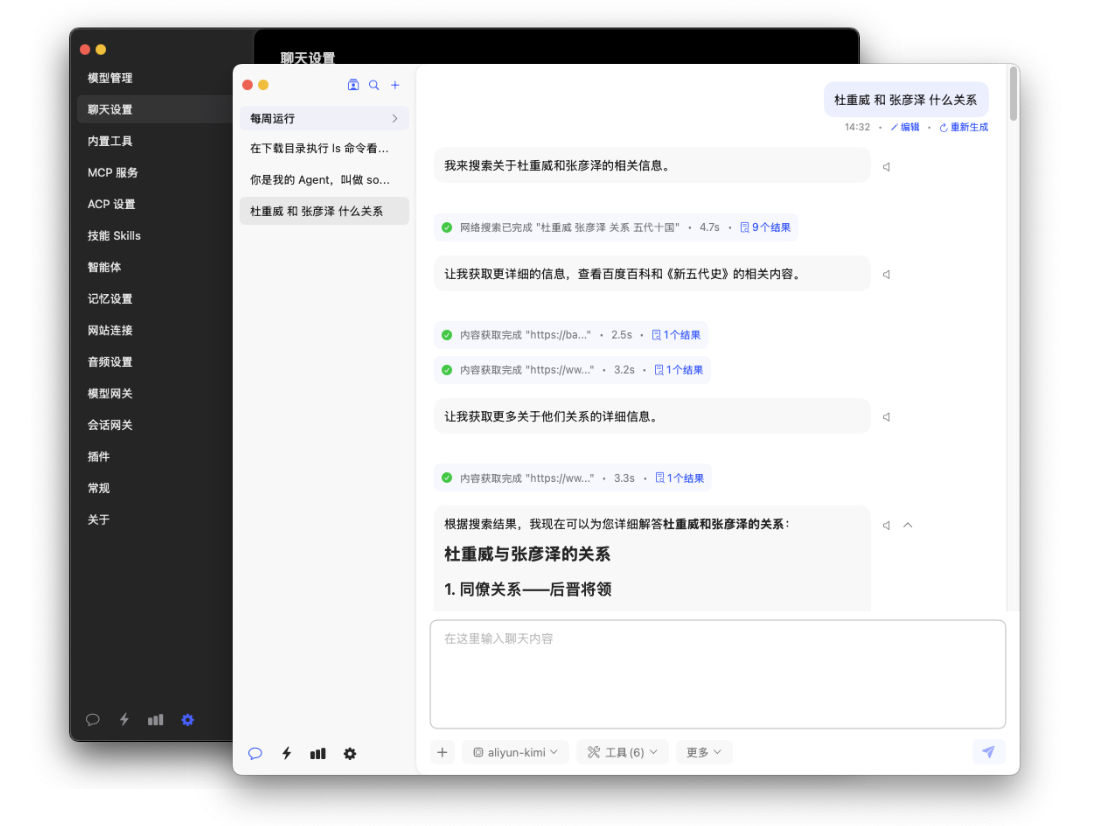
Task: Open the agent icon beside the search icon
Action: point(353,86)
